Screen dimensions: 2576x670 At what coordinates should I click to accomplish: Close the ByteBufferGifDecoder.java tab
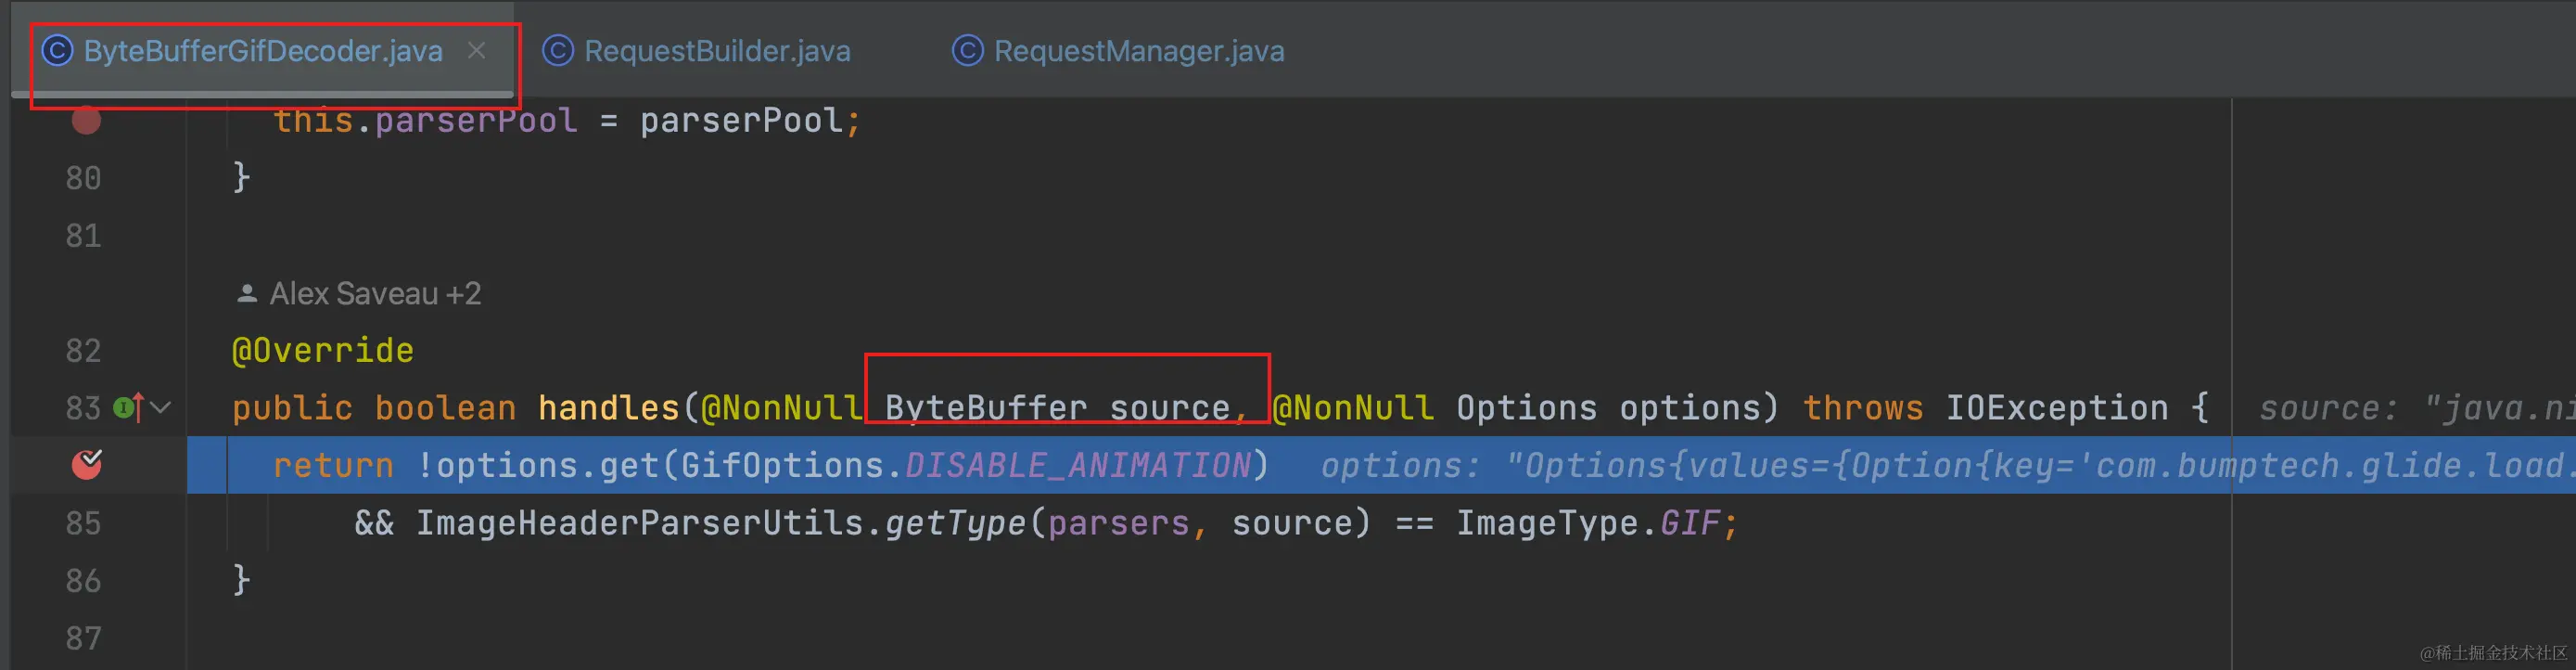[477, 50]
